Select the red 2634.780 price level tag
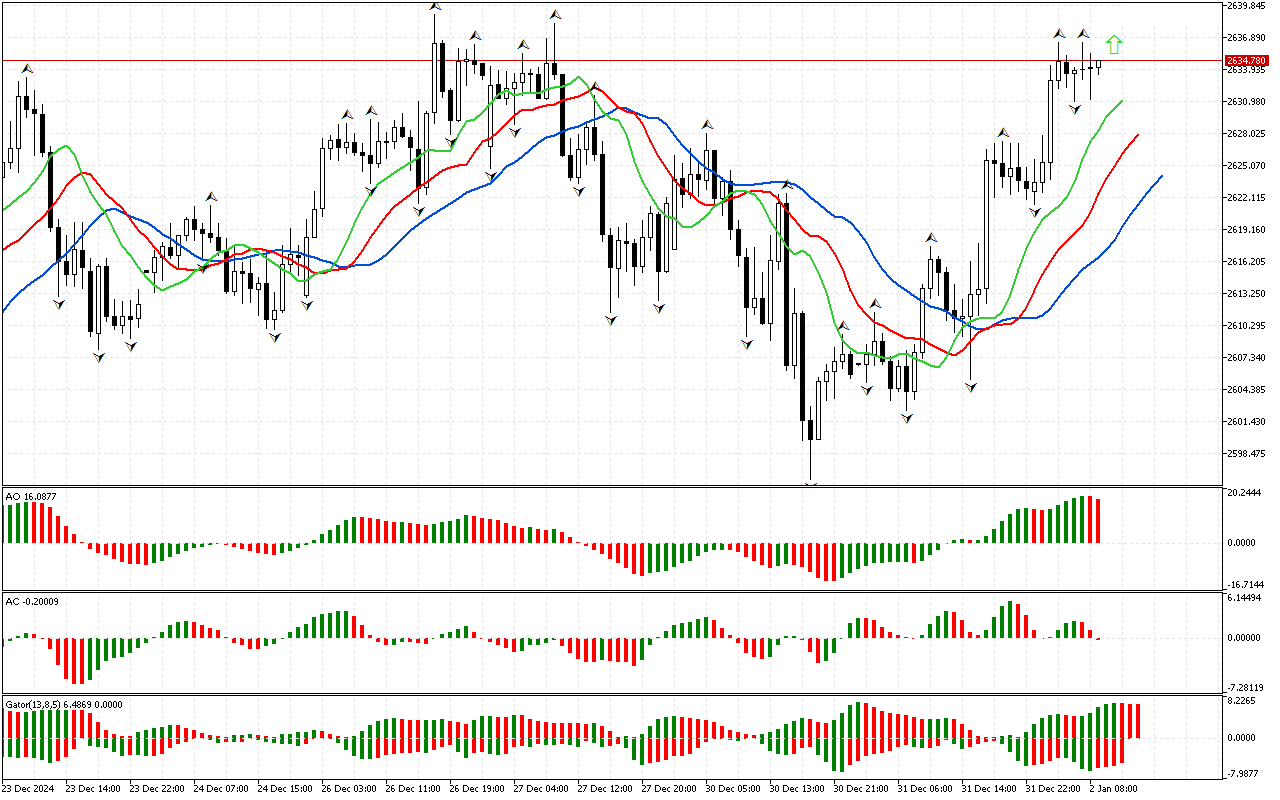The width and height of the screenshot is (1280, 800). pos(1245,61)
